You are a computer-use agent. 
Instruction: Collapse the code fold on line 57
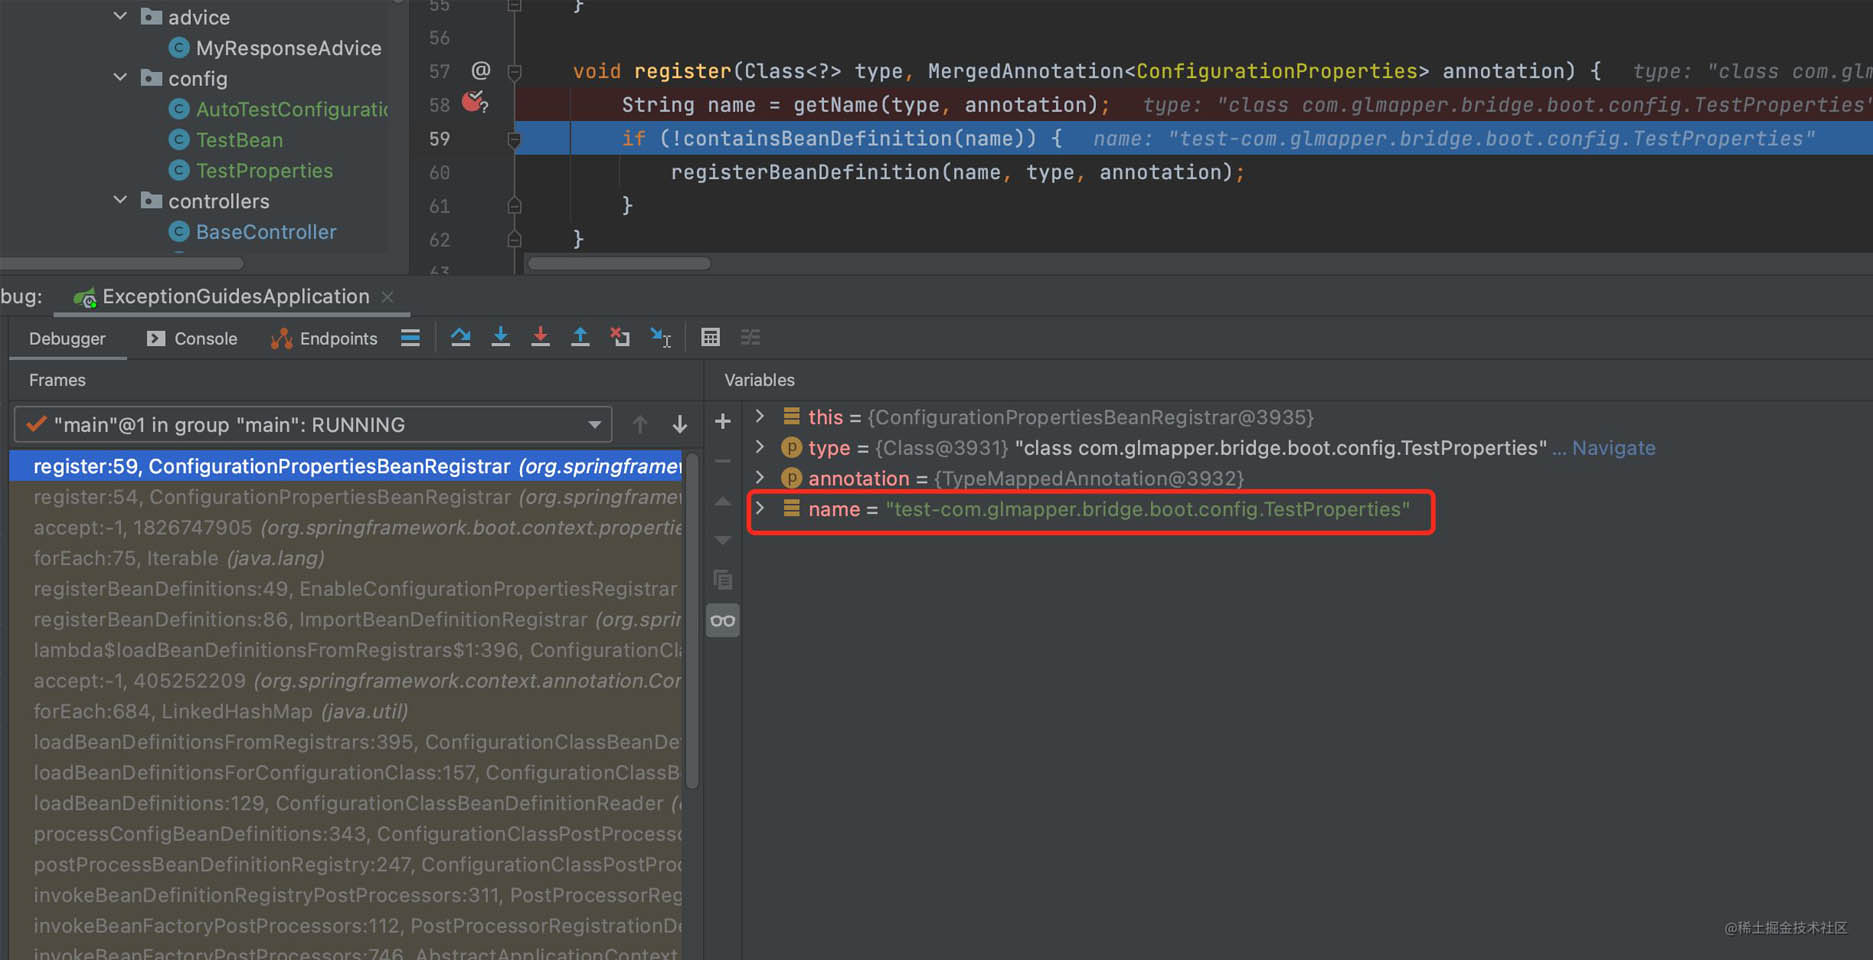click(x=514, y=71)
